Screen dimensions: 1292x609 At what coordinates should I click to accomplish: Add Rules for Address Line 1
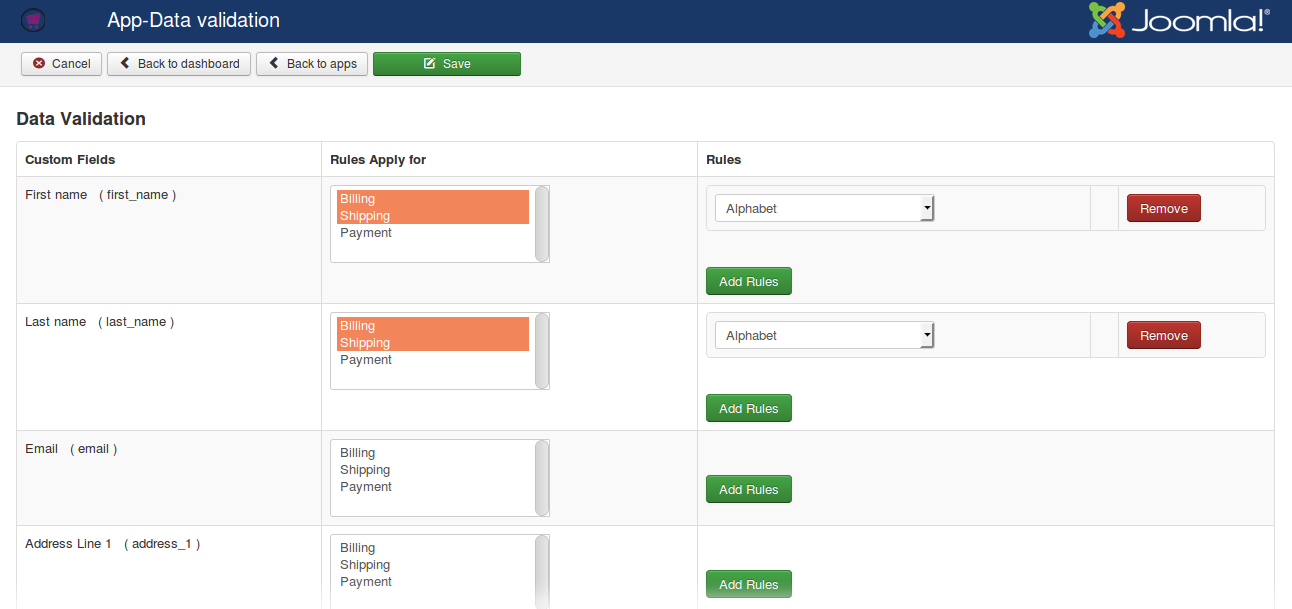click(x=748, y=584)
